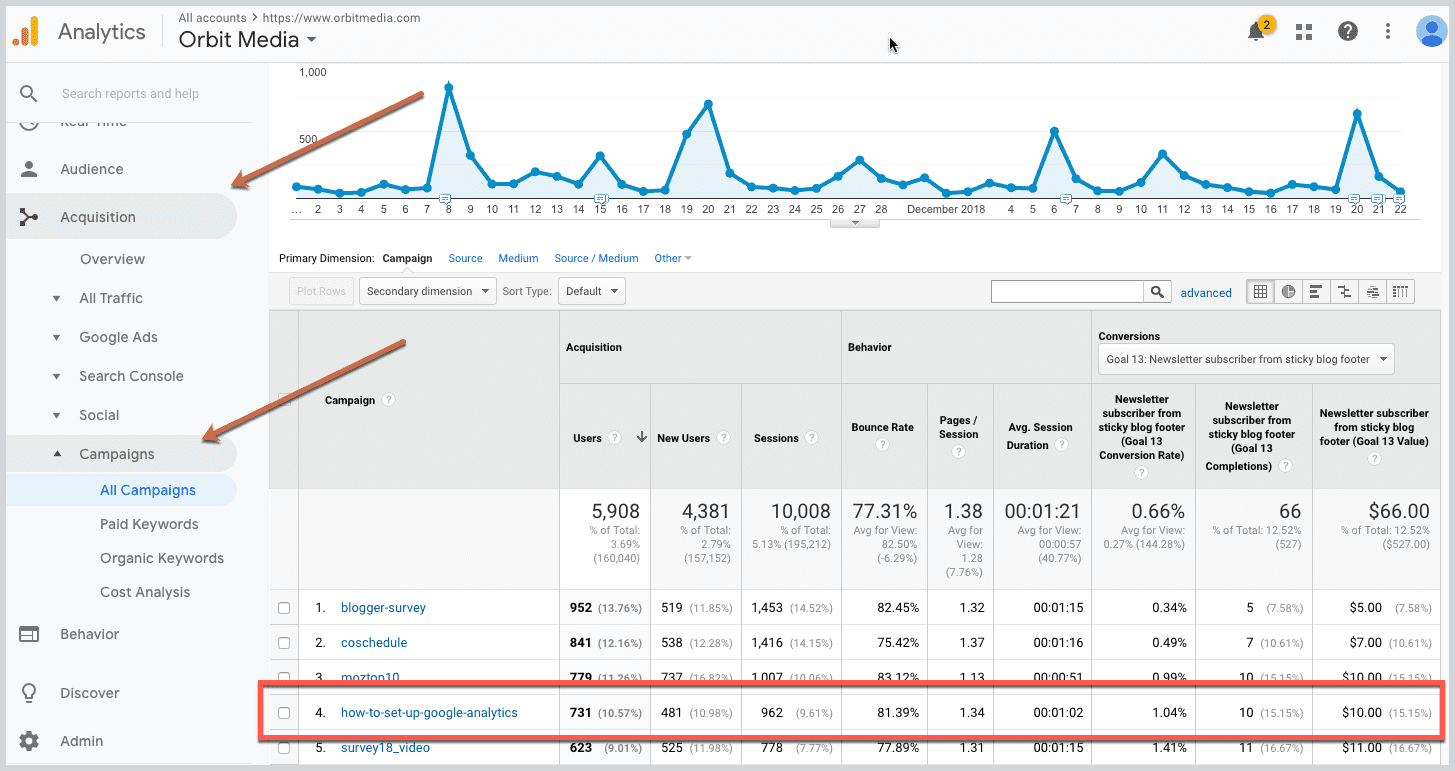Click the help icon next to New Users
1455x771 pixels.
(x=723, y=438)
